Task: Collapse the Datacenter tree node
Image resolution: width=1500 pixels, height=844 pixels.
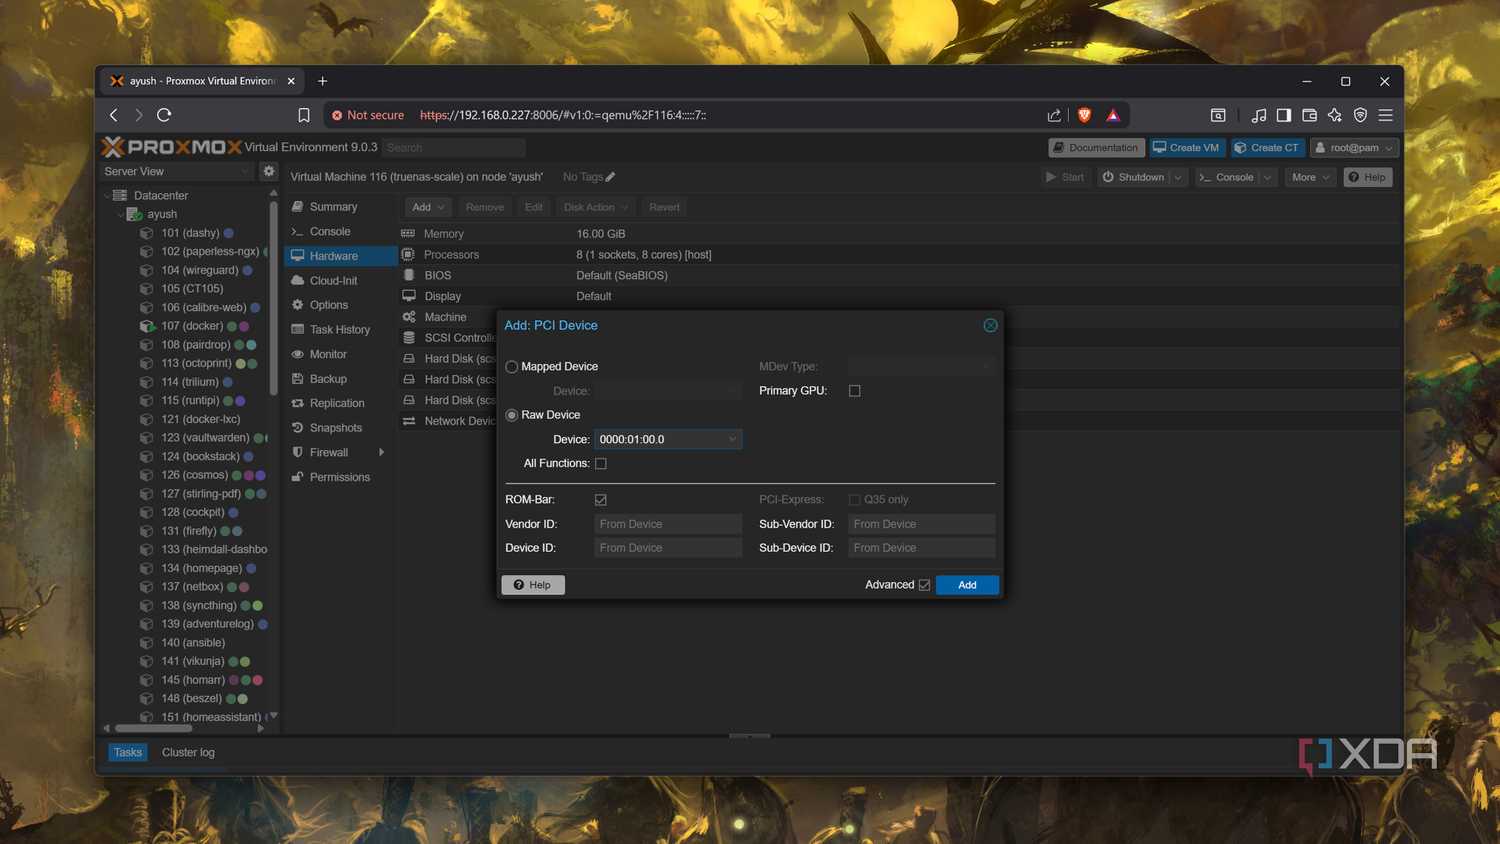Action: (x=108, y=196)
